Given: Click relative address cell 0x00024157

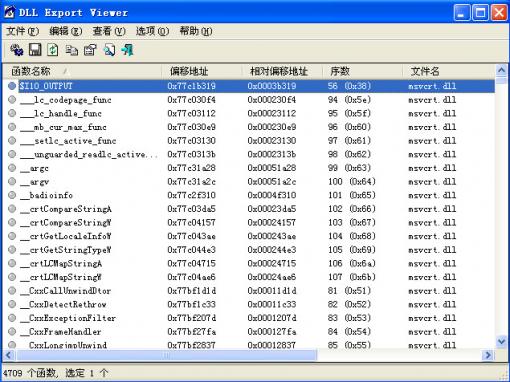Looking at the screenshot, I should pos(272,223).
